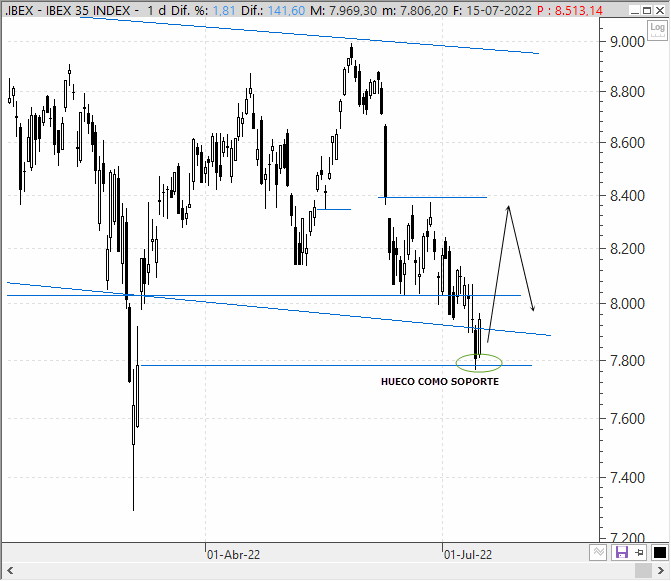Image resolution: width=671 pixels, height=581 pixels.
Task: Click the 7.800 price axis label
Action: point(627,361)
